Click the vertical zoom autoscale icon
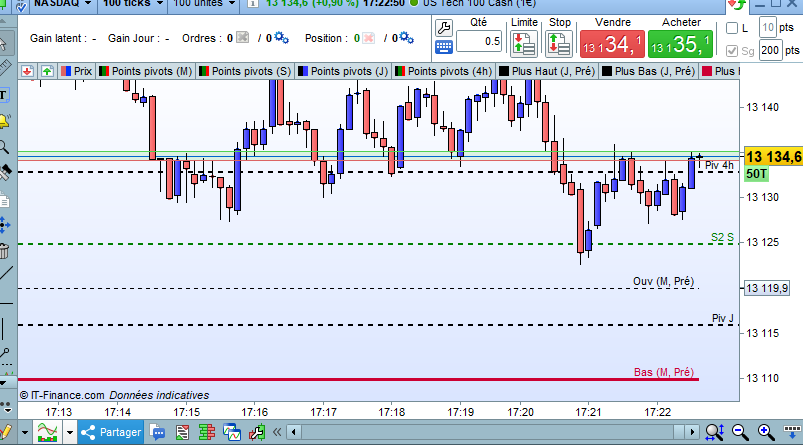 click(714, 433)
